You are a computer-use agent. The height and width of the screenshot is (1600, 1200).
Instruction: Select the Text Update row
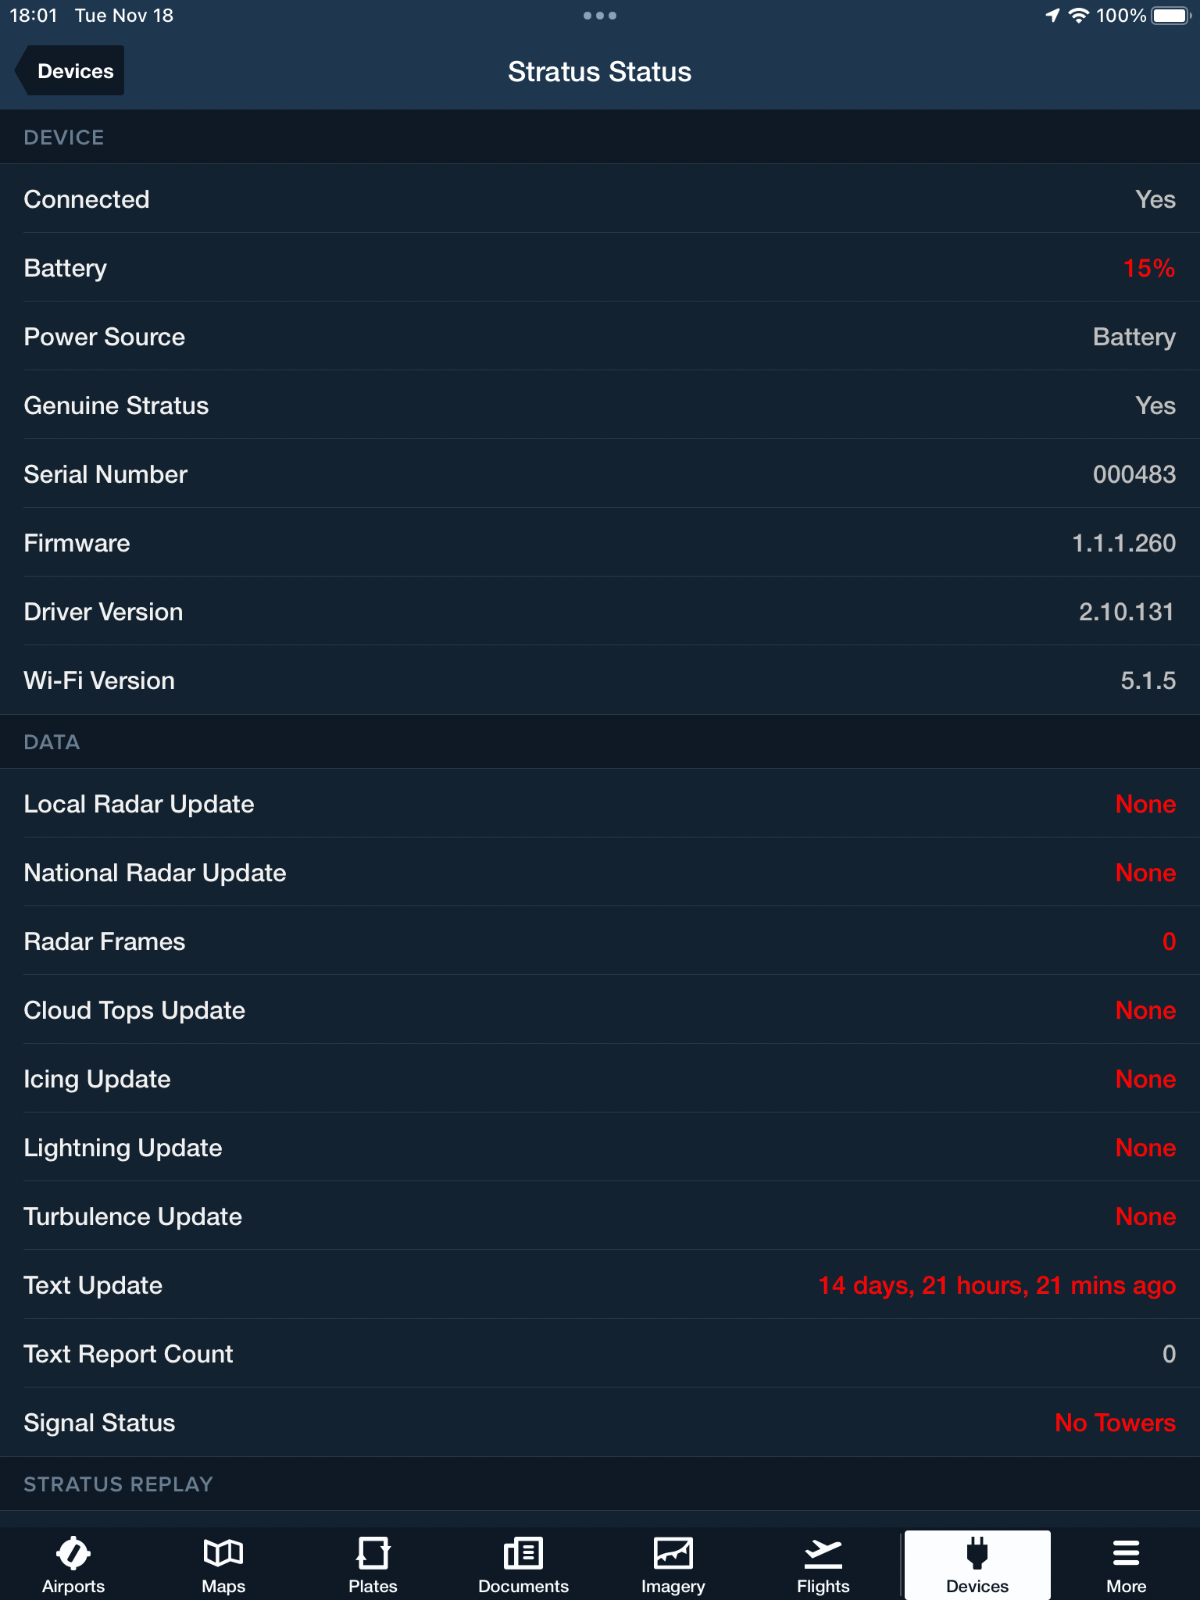click(x=600, y=1285)
